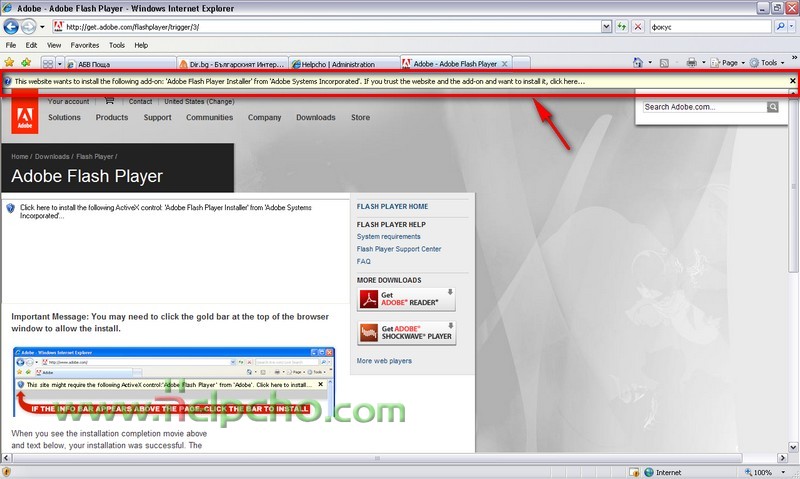Image resolution: width=800 pixels, height=479 pixels.
Task: Click the yellow add-on information bar
Action: (x=396, y=81)
